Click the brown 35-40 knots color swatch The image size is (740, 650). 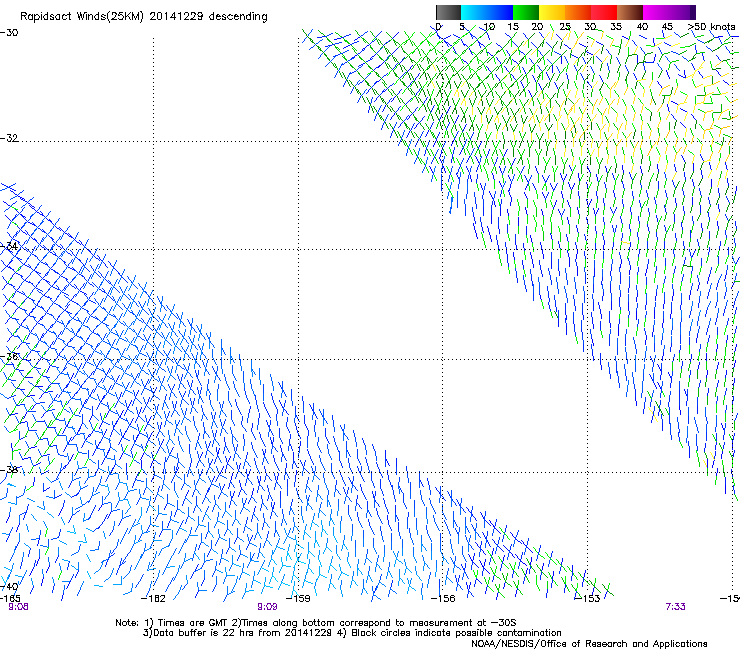point(630,12)
